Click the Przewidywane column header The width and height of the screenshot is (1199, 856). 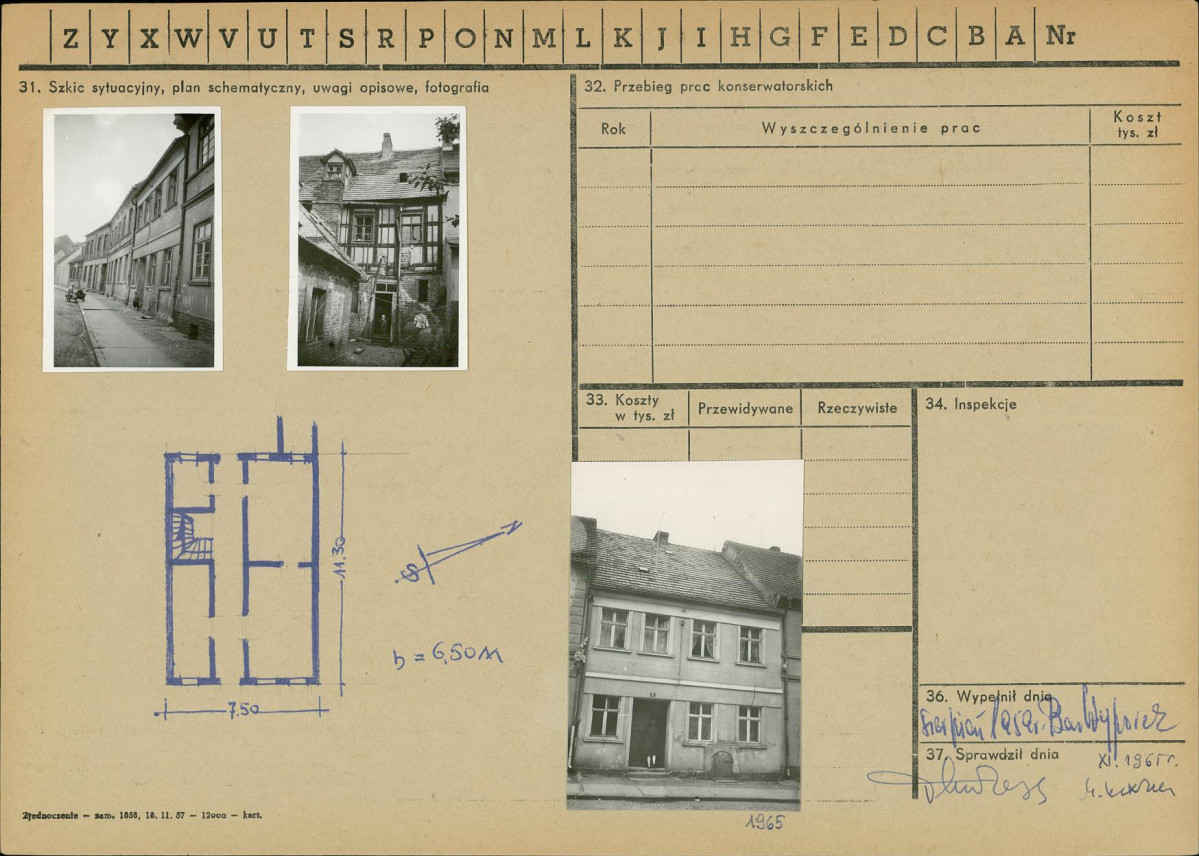pyautogui.click(x=745, y=408)
